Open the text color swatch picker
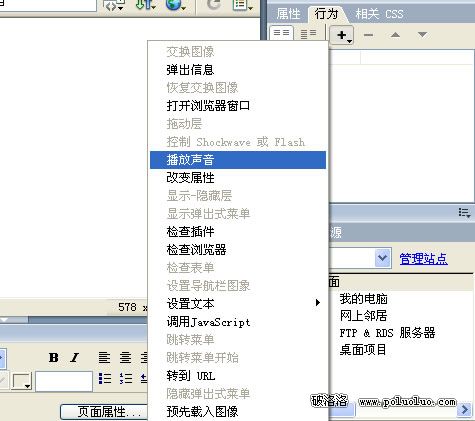This screenshot has width=475, height=421. pos(22,381)
